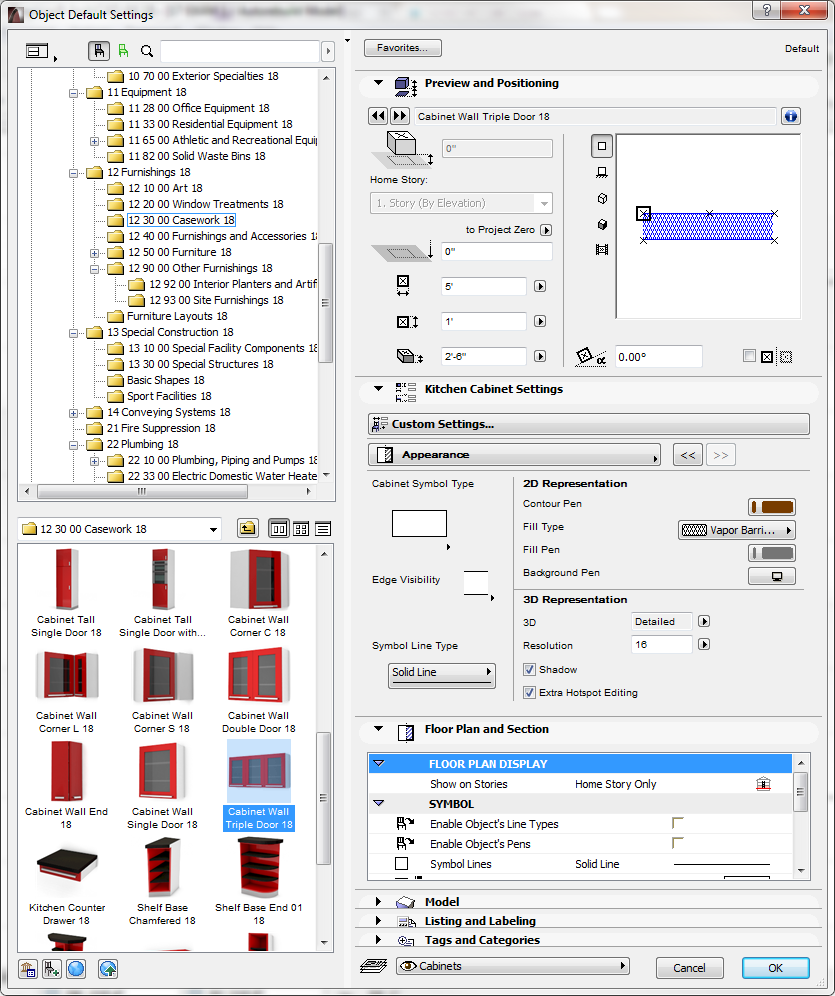The width and height of the screenshot is (835, 996).
Task: Select the green folder view search icon
Action: coord(123,51)
